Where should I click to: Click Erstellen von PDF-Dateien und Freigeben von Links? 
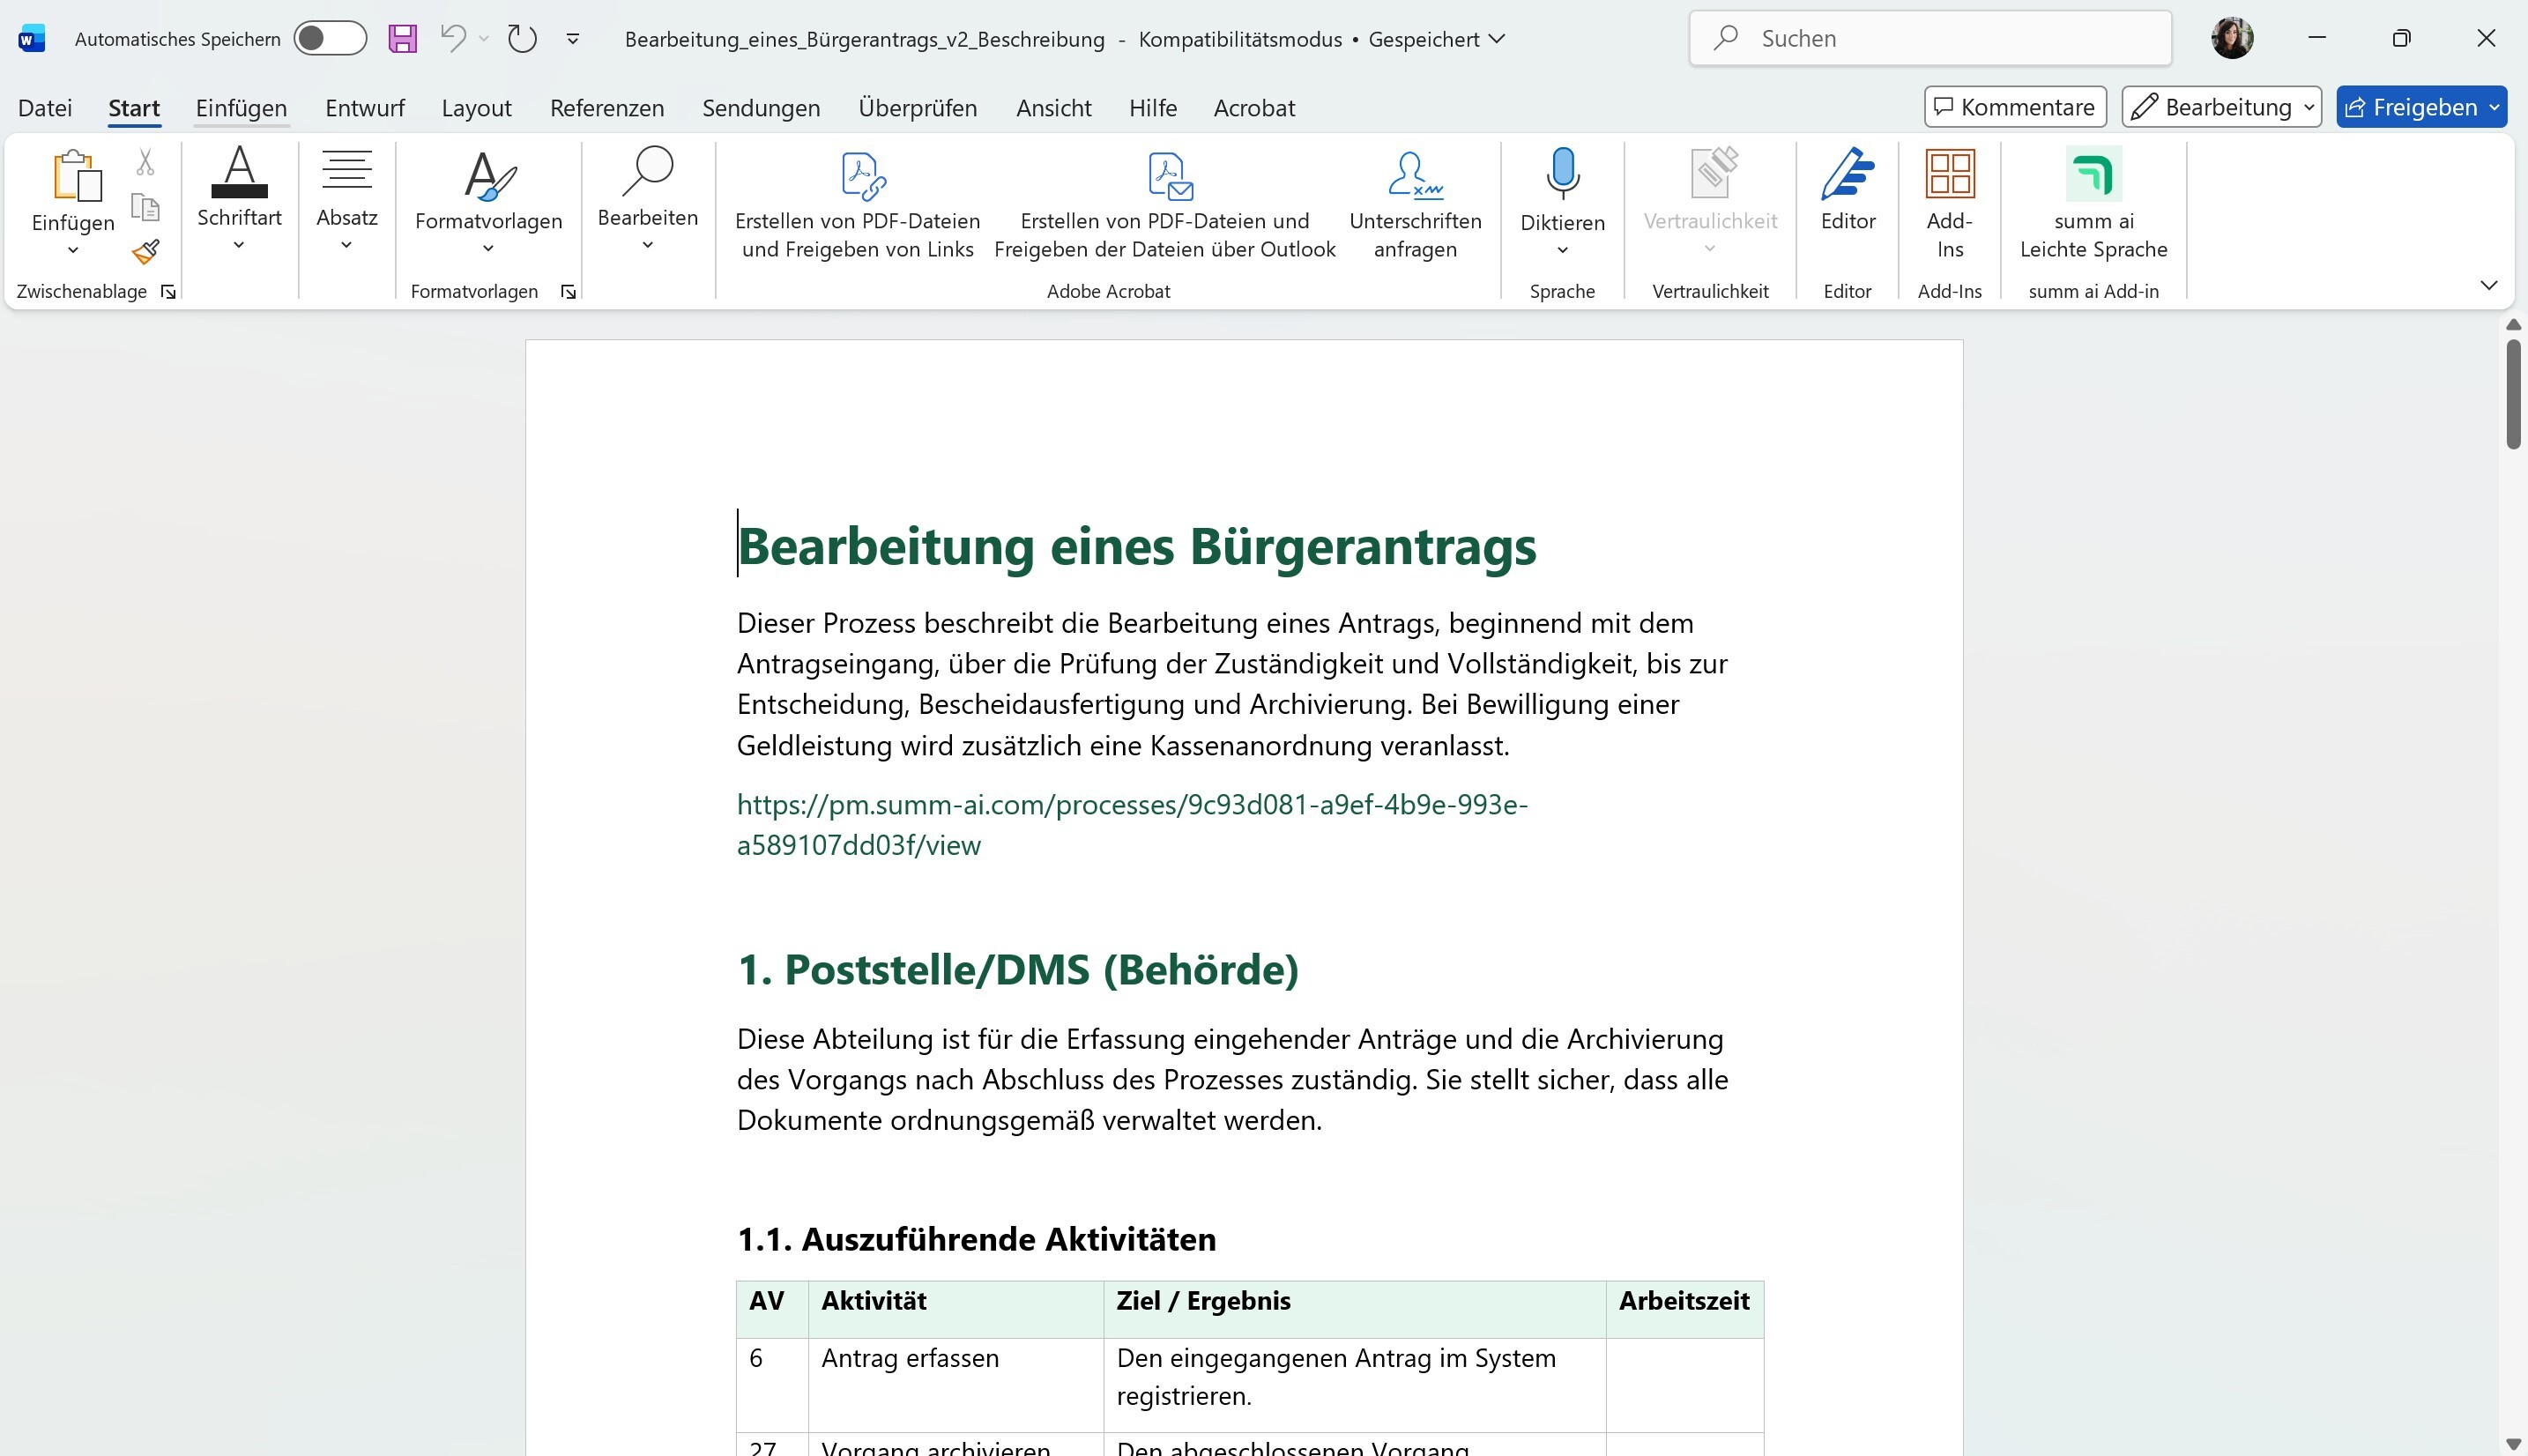[858, 205]
